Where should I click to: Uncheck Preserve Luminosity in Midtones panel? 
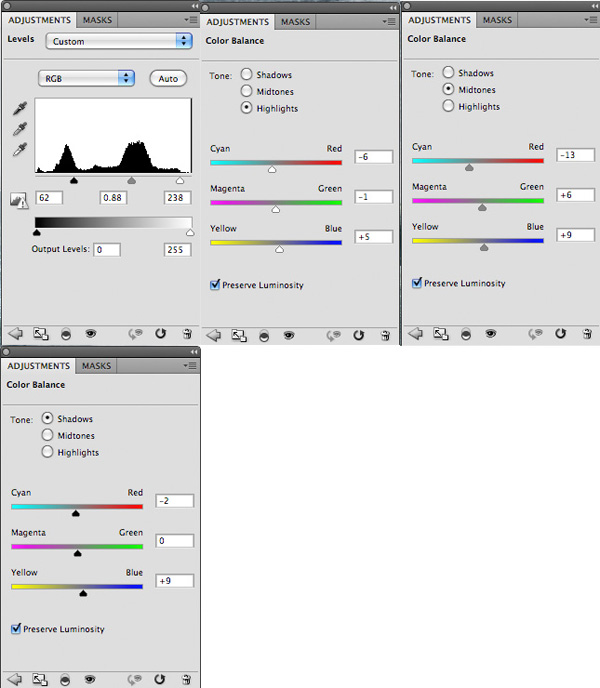click(417, 283)
